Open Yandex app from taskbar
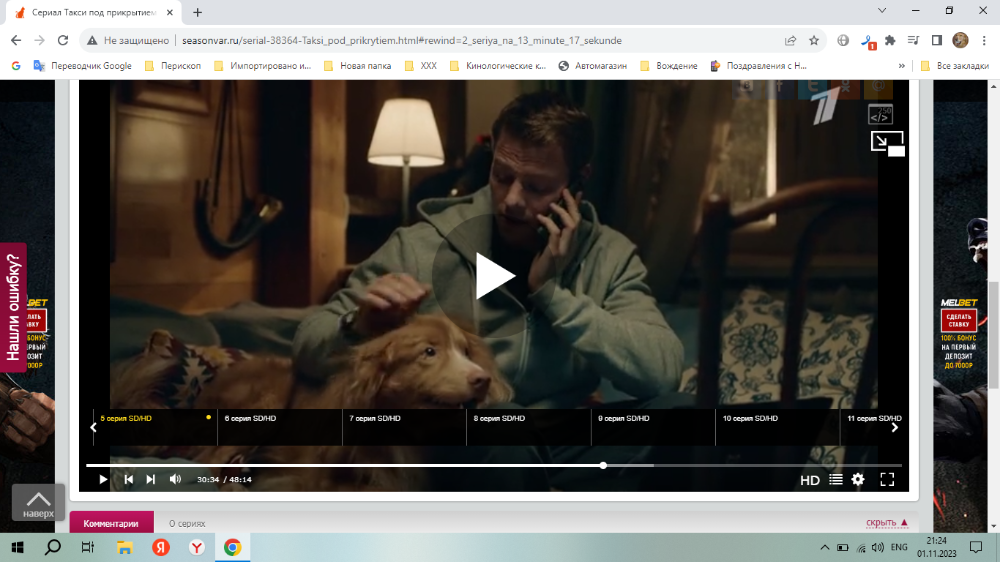 [161, 547]
